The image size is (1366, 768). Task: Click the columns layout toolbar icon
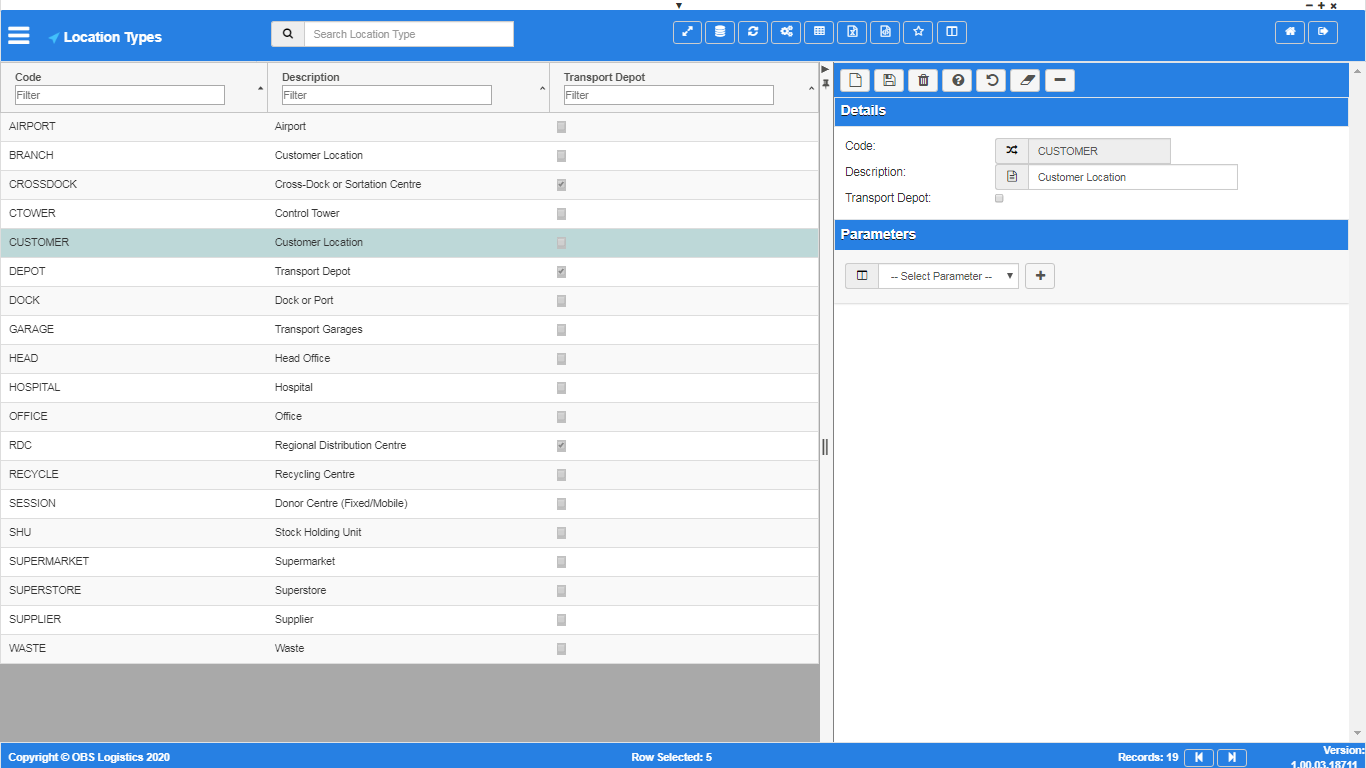(x=951, y=32)
